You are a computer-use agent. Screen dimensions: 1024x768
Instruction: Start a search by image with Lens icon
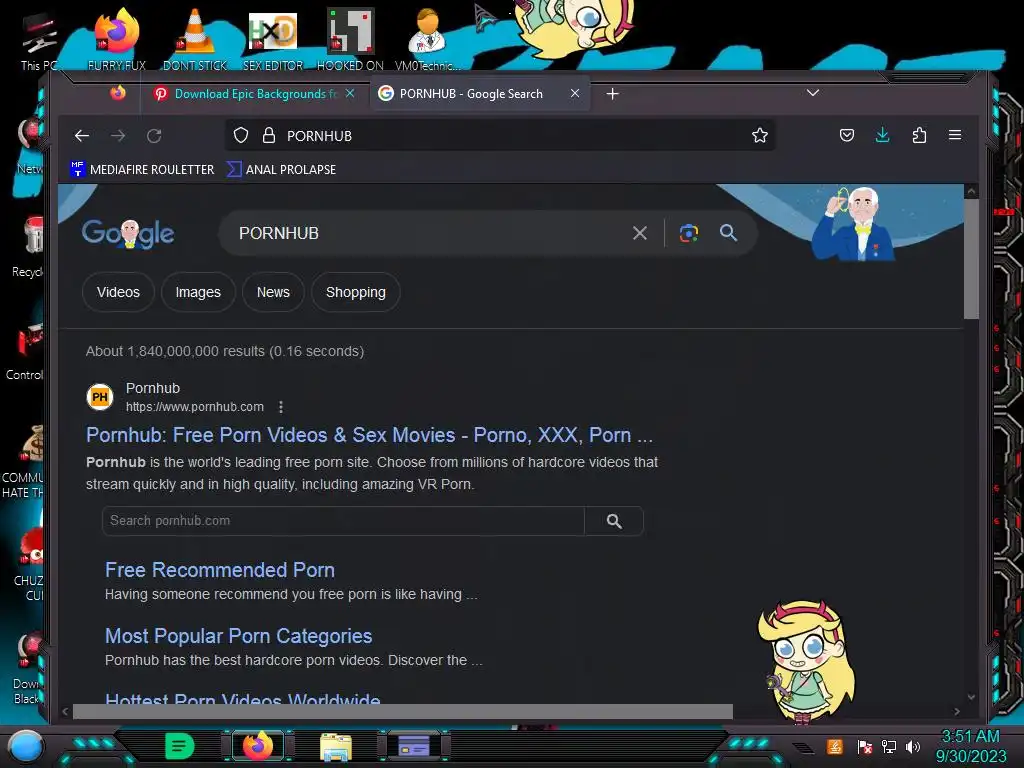point(689,233)
